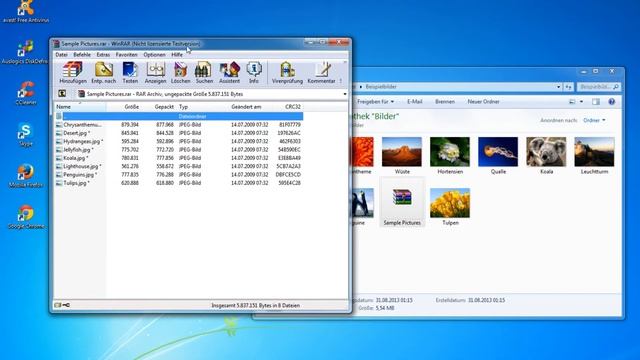Select Hydrangeas.jpg in the archive list
Image resolution: width=640 pixels, height=360 pixels.
[179, 141]
